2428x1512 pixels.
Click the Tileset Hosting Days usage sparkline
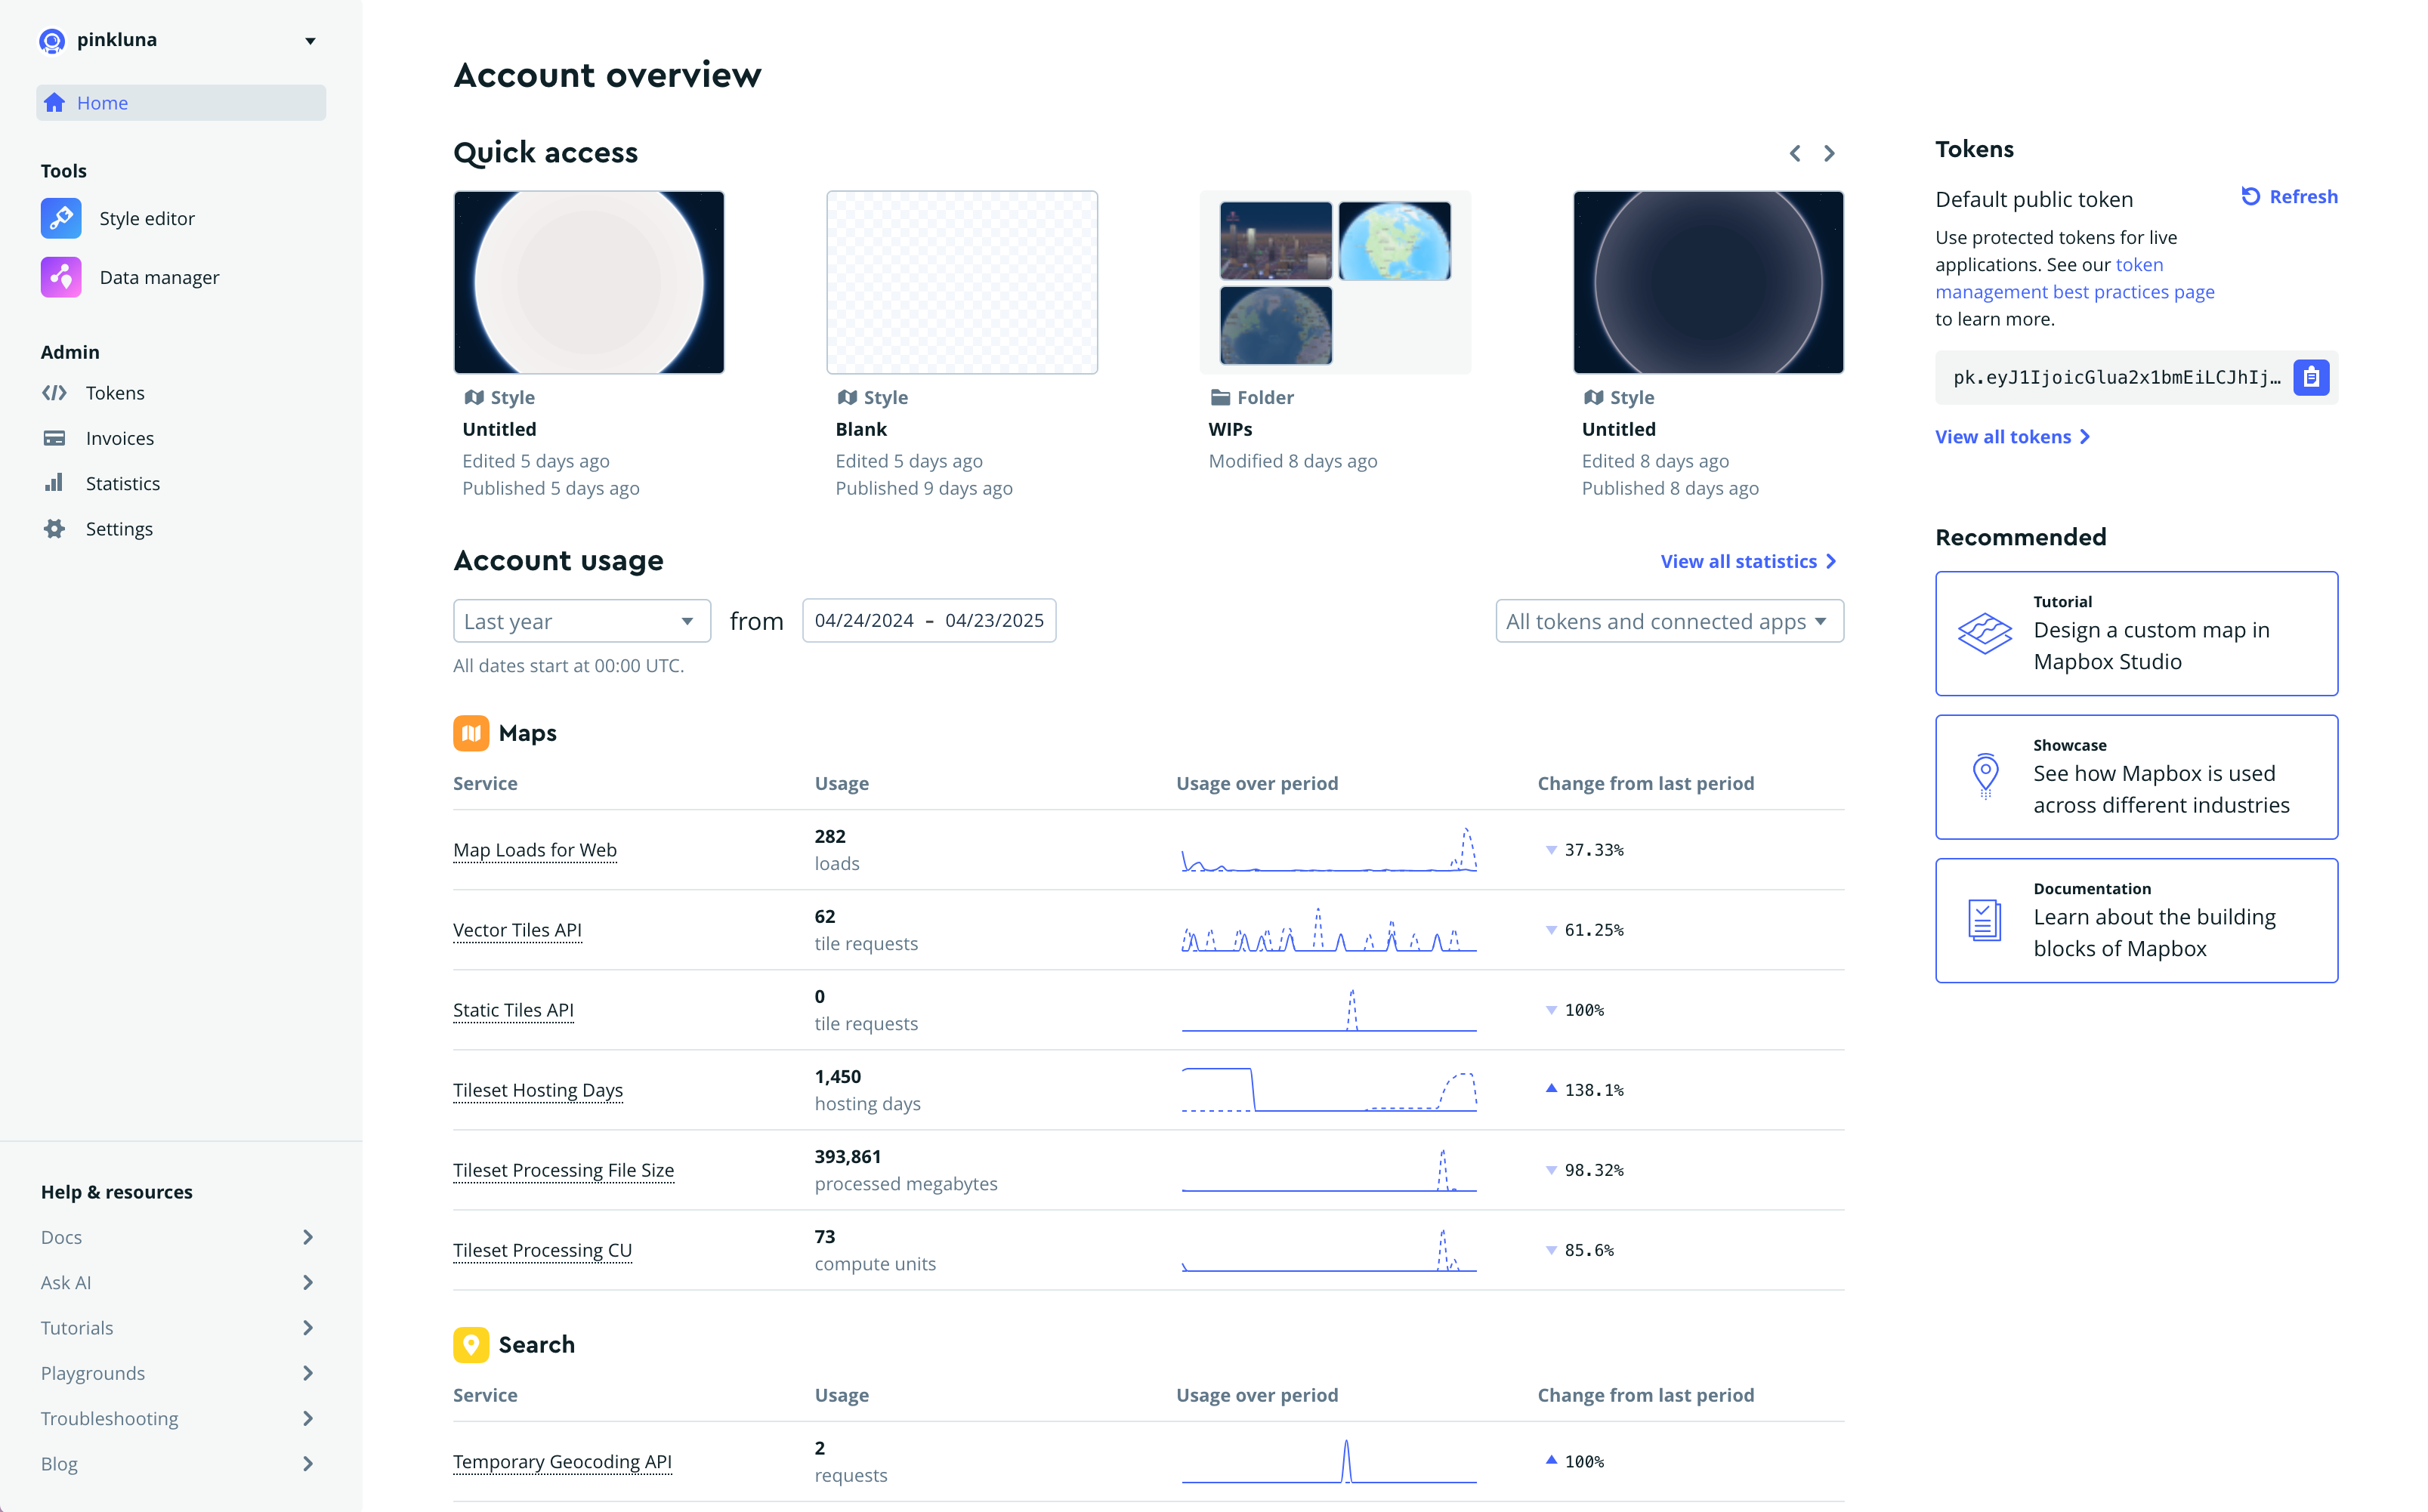pyautogui.click(x=1329, y=1090)
